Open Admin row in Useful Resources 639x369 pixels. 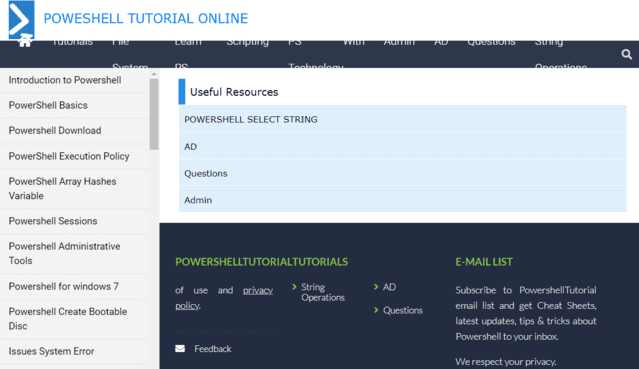(x=403, y=200)
